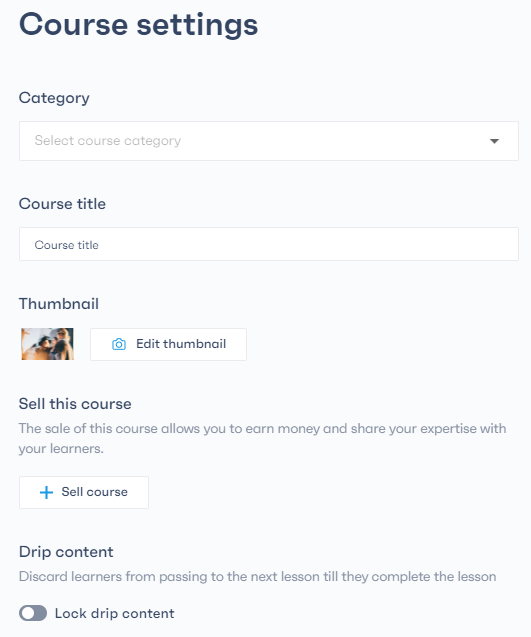This screenshot has width=531, height=637.
Task: Click the 'Sell this course' section heading
Action: tap(75, 404)
